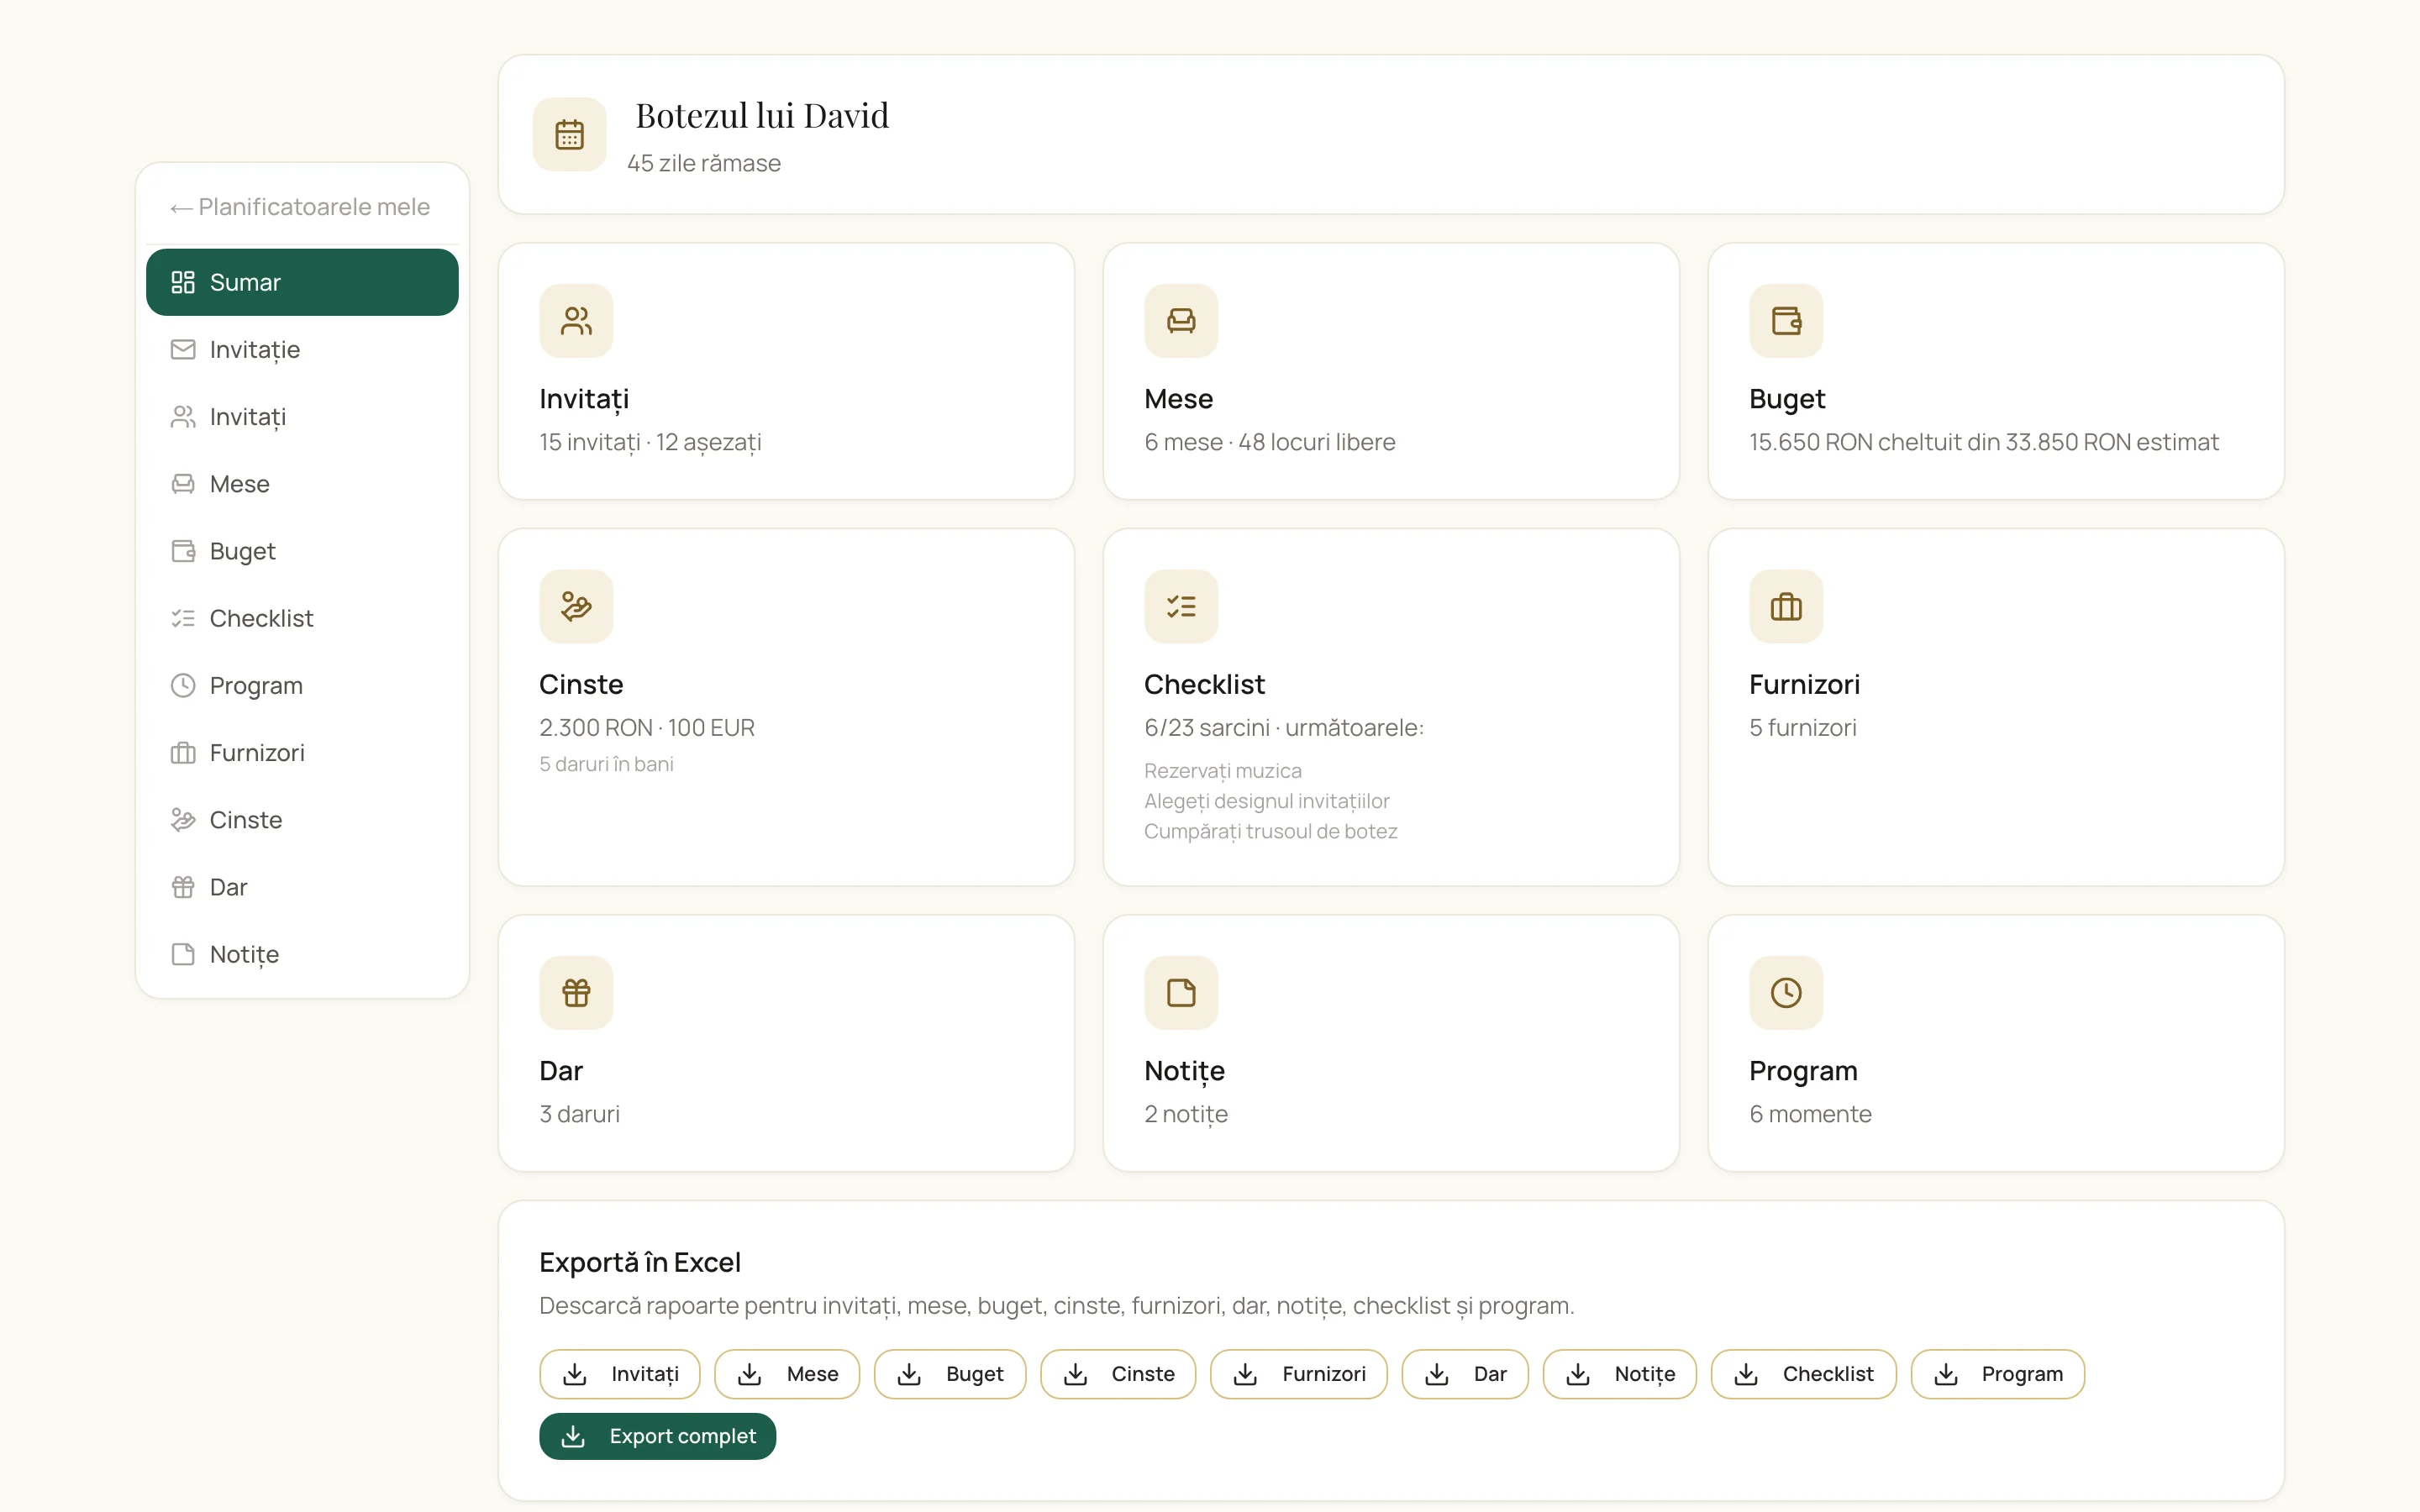This screenshot has height=1512, width=2420.
Task: Click the hand icon next to sidebar Cinste
Action: [x=183, y=819]
